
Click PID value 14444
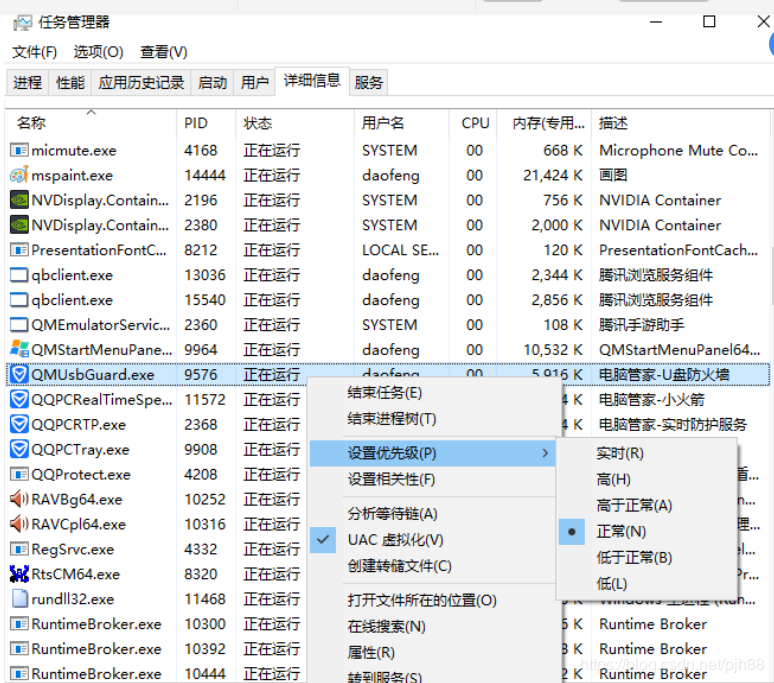204,175
